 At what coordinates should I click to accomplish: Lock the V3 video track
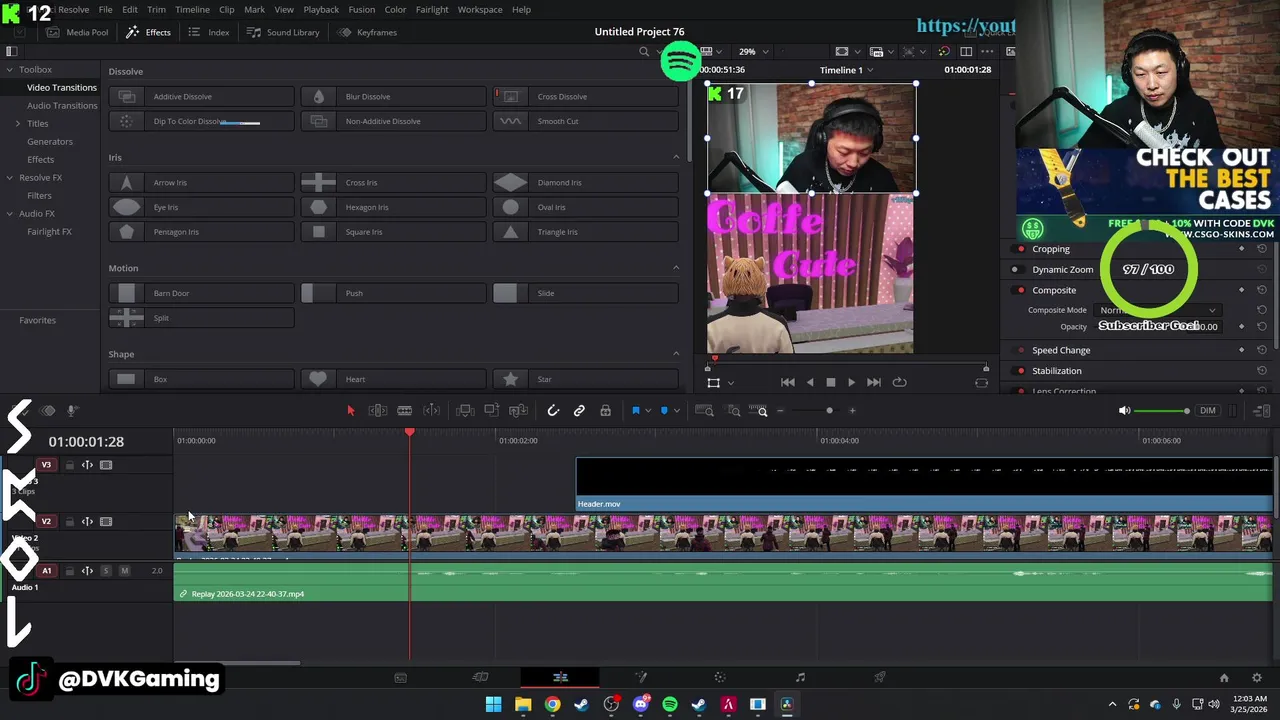click(x=69, y=465)
